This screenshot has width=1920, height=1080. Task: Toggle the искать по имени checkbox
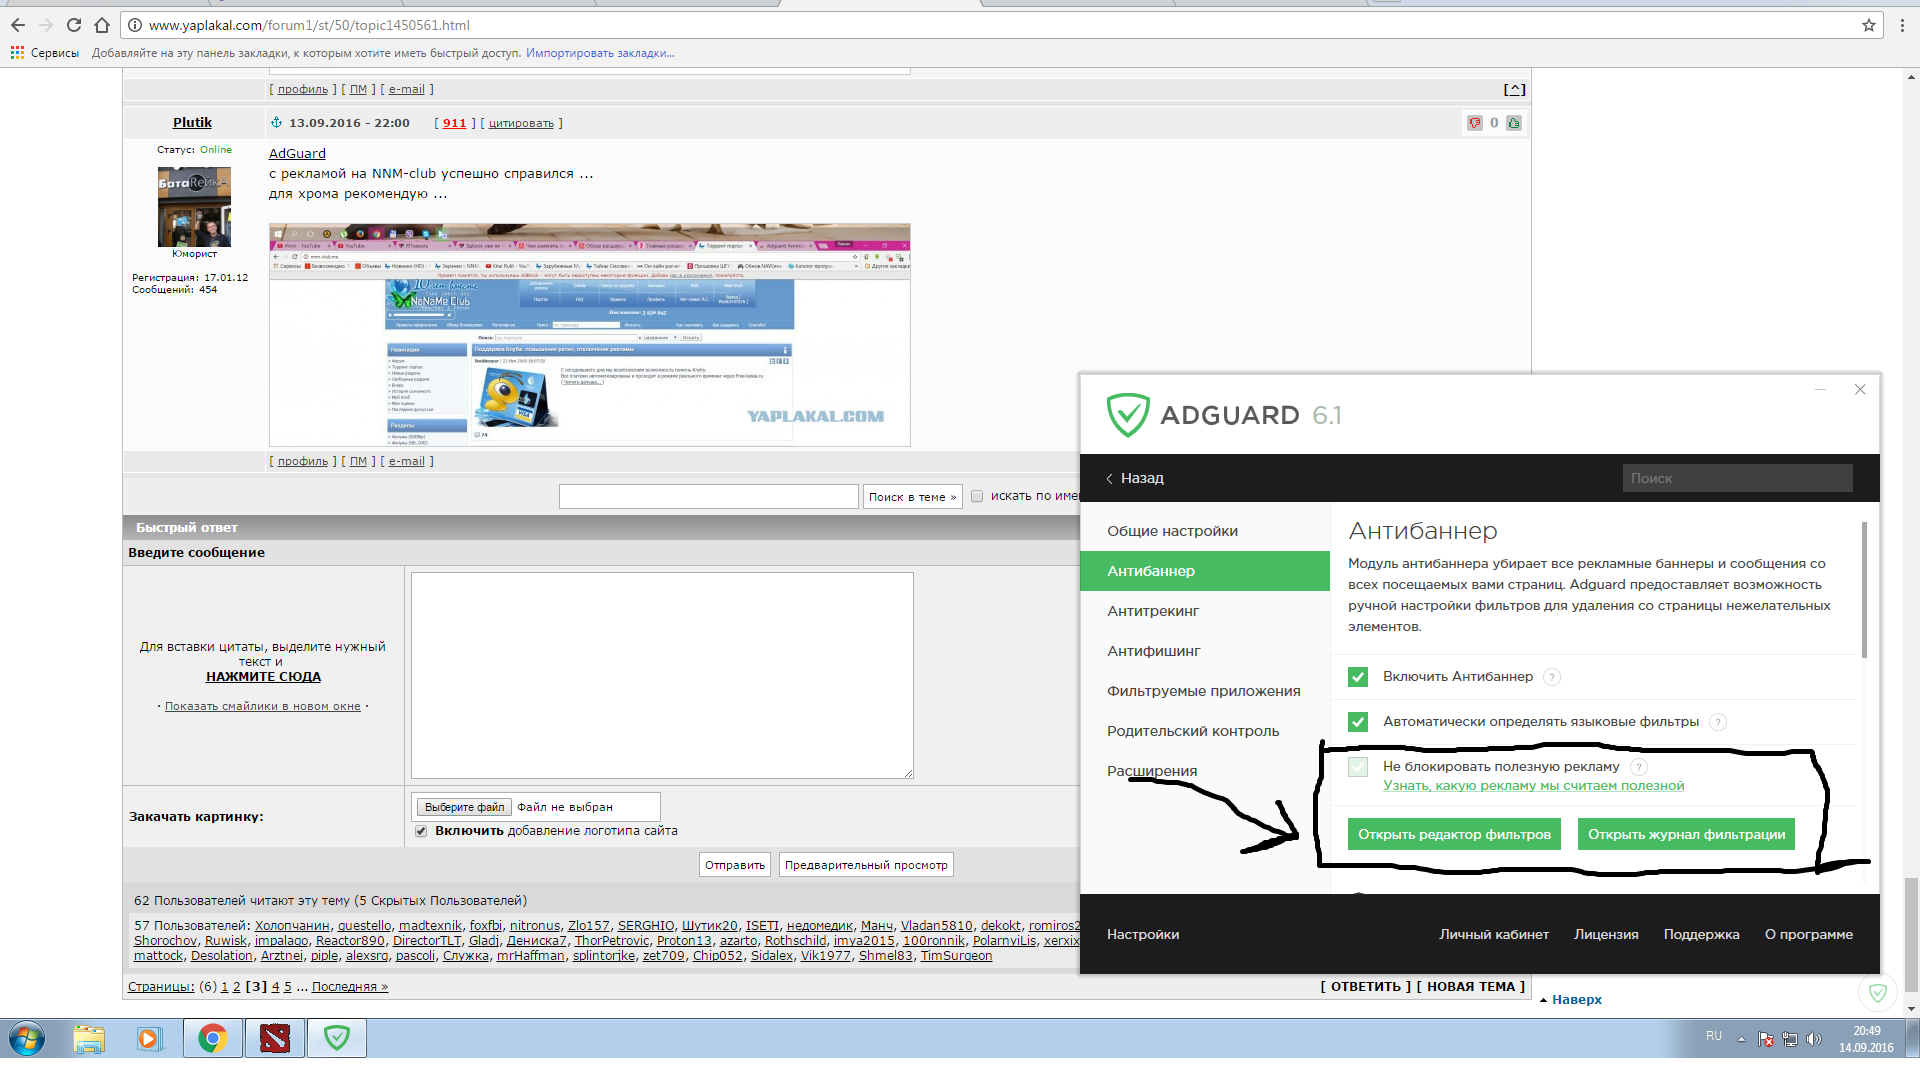point(977,496)
